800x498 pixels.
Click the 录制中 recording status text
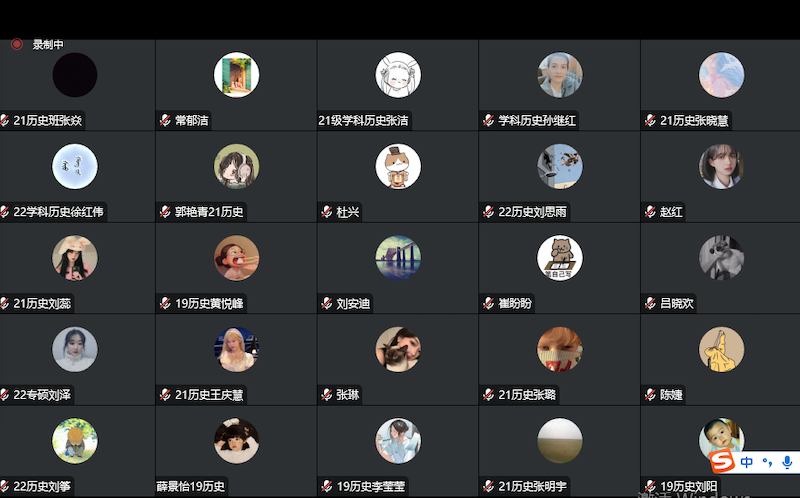point(48,45)
